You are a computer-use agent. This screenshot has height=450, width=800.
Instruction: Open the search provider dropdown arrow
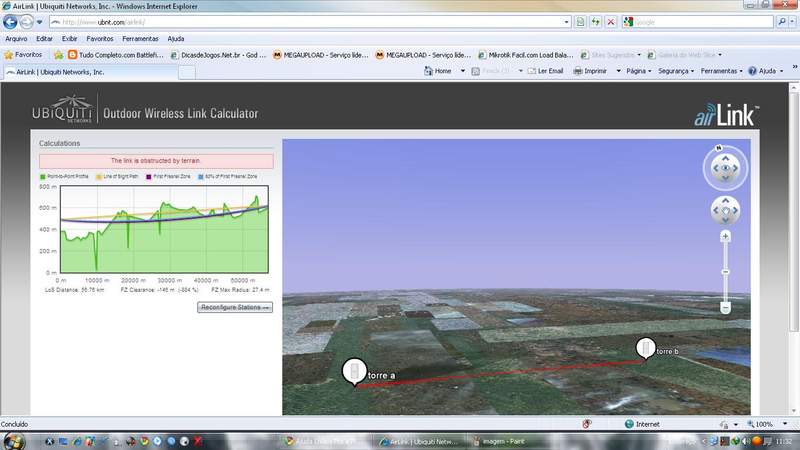pyautogui.click(x=792, y=22)
